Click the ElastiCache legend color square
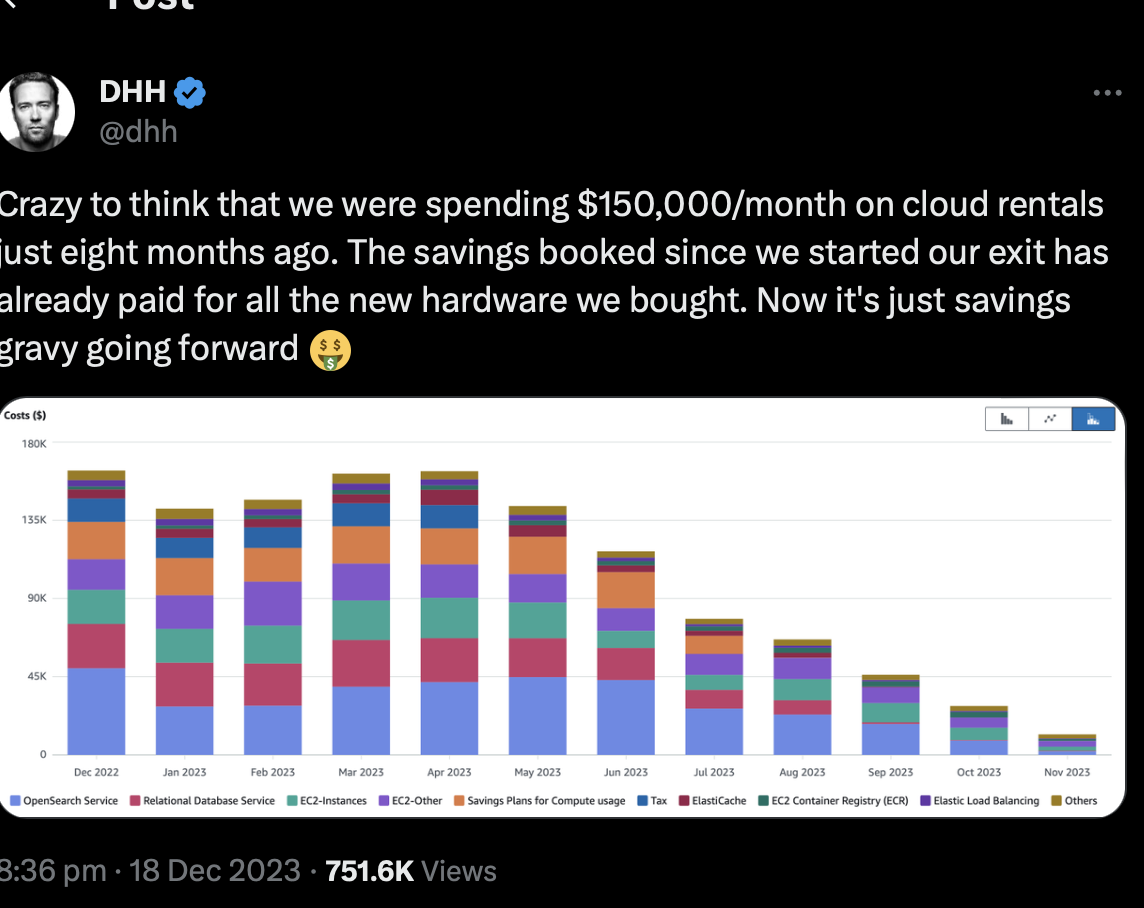This screenshot has width=1144, height=908. [685, 801]
